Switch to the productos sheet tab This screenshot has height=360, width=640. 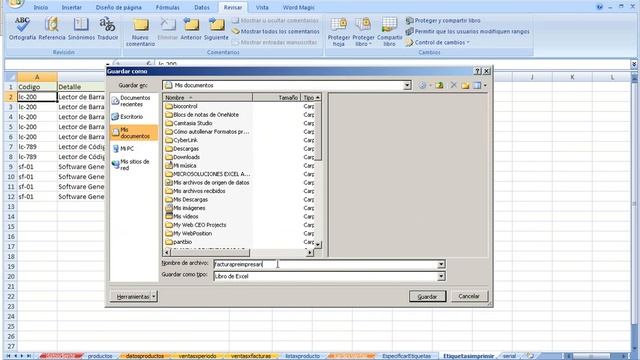(100, 356)
